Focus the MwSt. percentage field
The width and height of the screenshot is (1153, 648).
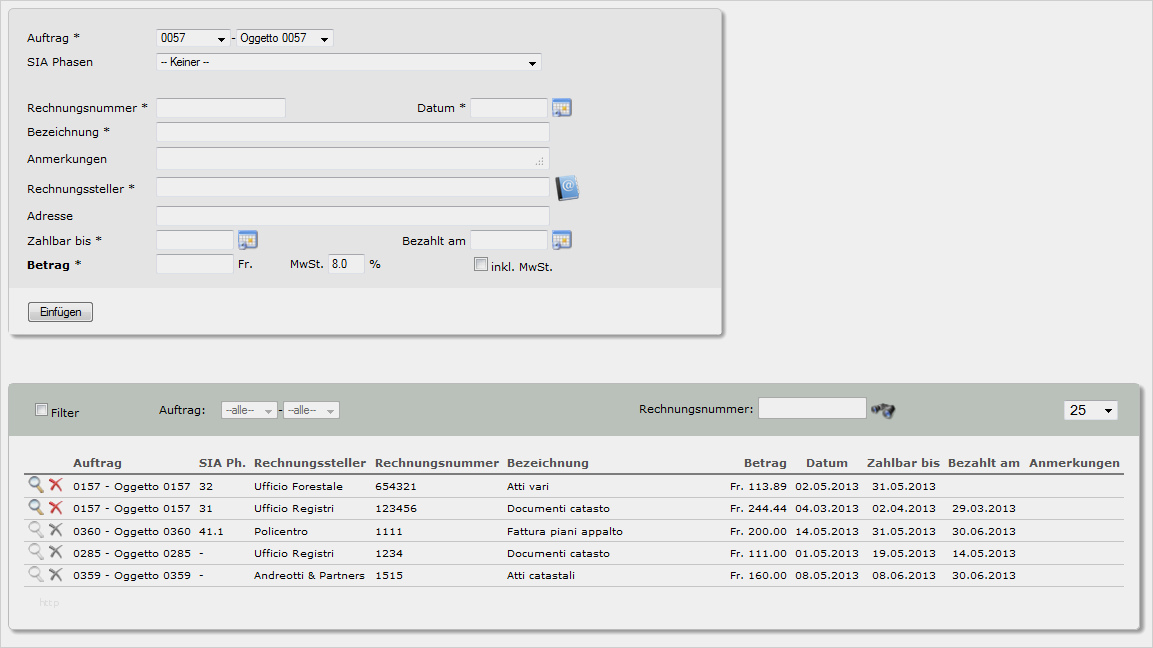346,264
